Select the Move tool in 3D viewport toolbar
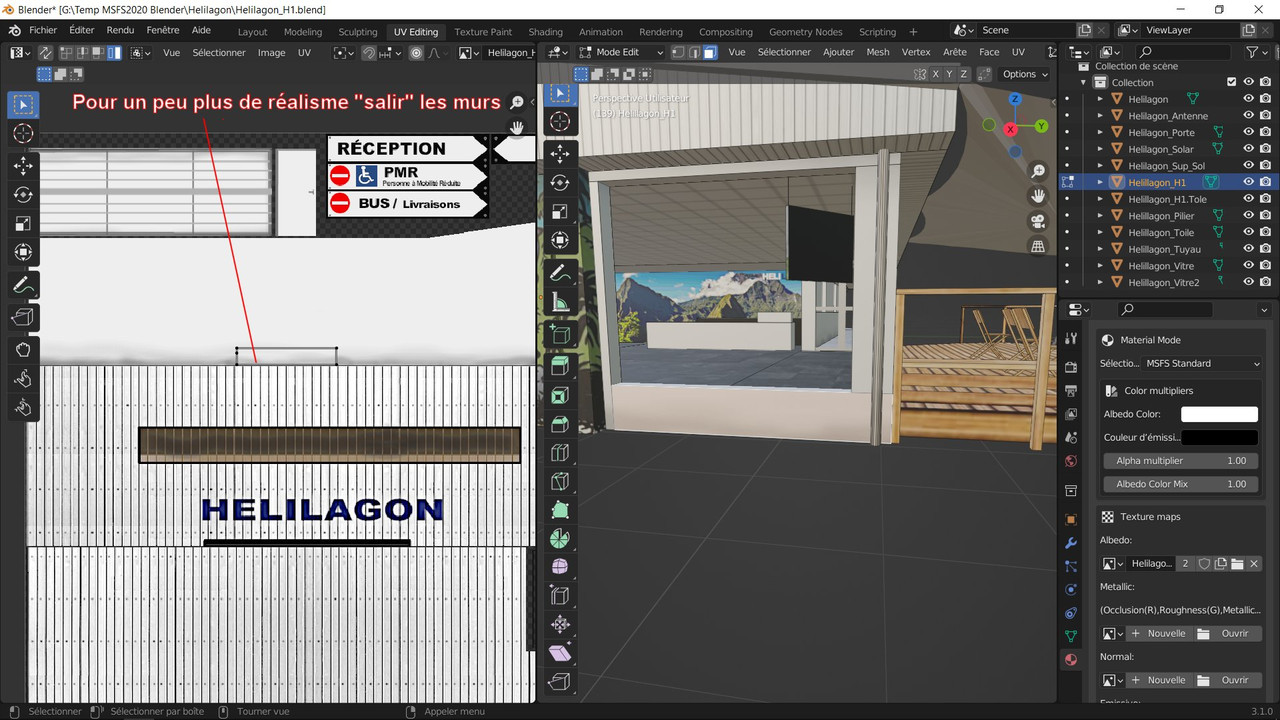This screenshot has height=720, width=1280. (x=560, y=153)
